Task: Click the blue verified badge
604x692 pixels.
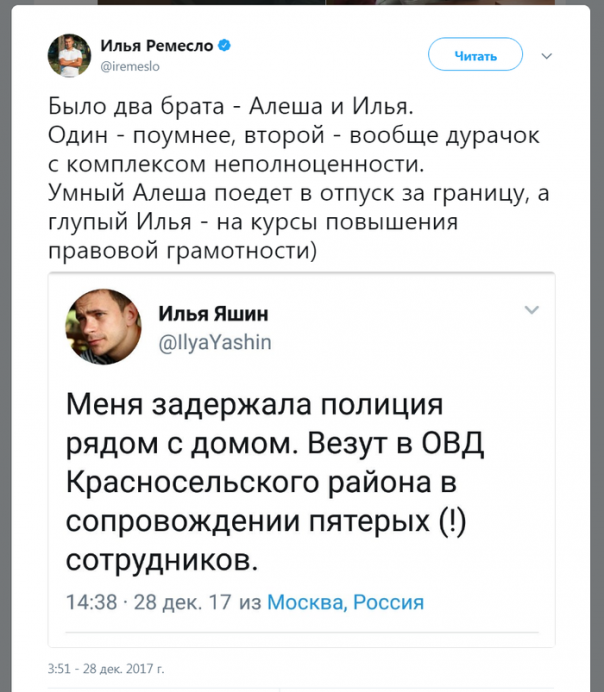Action: (x=226, y=46)
